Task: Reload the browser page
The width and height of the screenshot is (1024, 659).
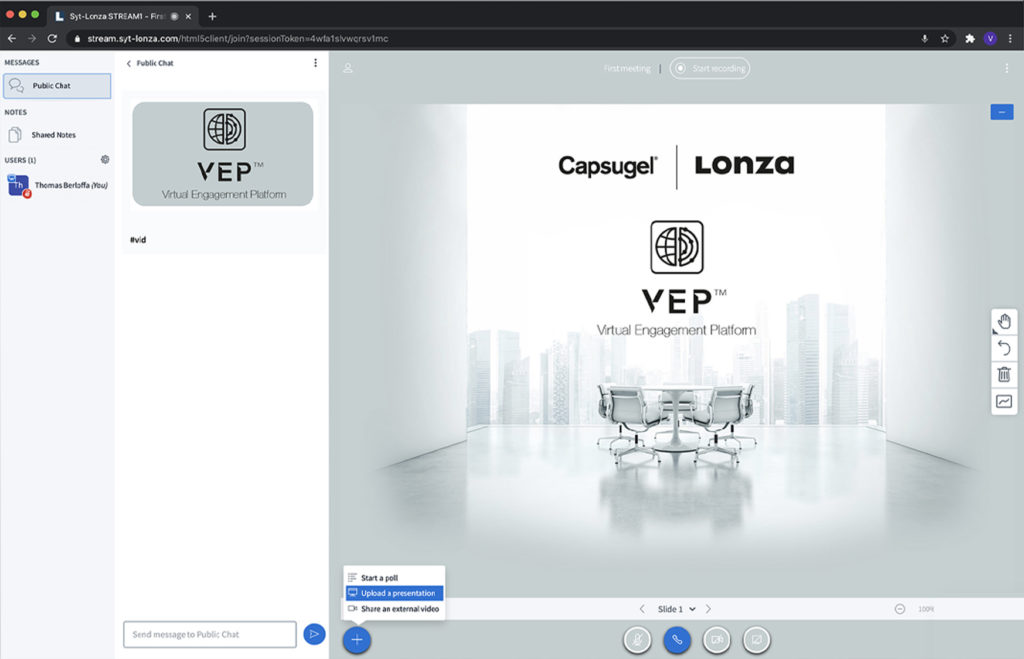Action: (x=52, y=39)
